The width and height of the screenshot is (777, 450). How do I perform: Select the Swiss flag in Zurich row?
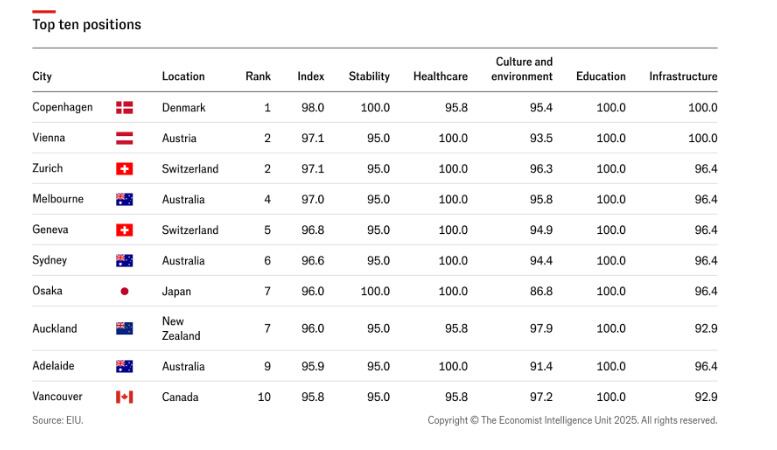124,169
